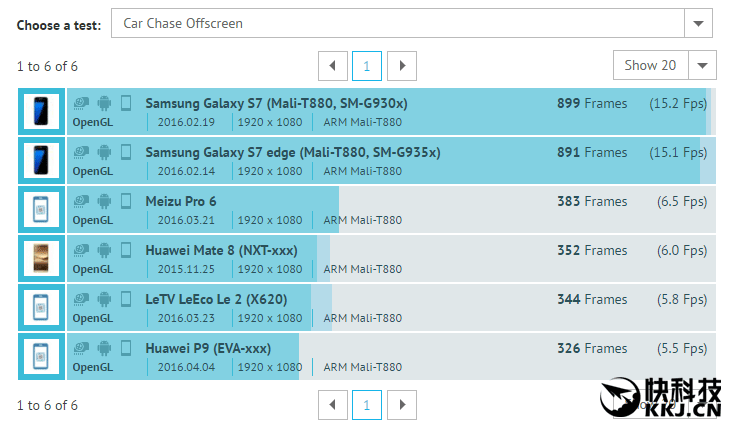
Task: Click the bottom pagination previous arrow
Action: [333, 405]
